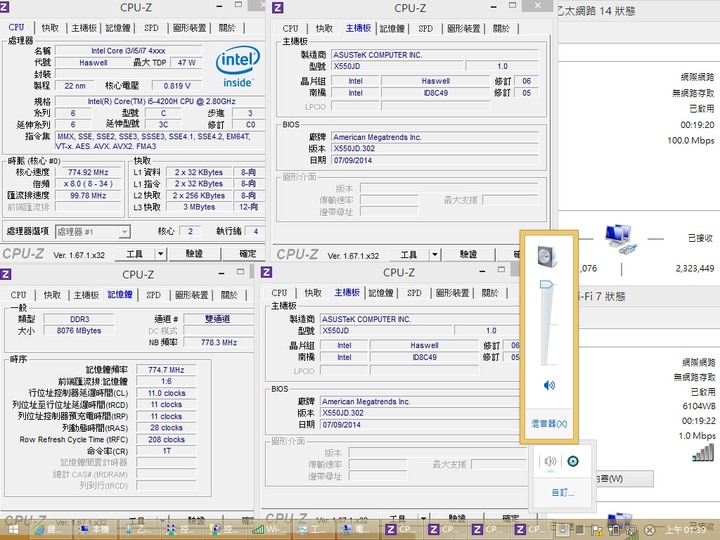This screenshot has width=720, height=540.
Task: Click the volume slider thumb in the popup
Action: [546, 285]
